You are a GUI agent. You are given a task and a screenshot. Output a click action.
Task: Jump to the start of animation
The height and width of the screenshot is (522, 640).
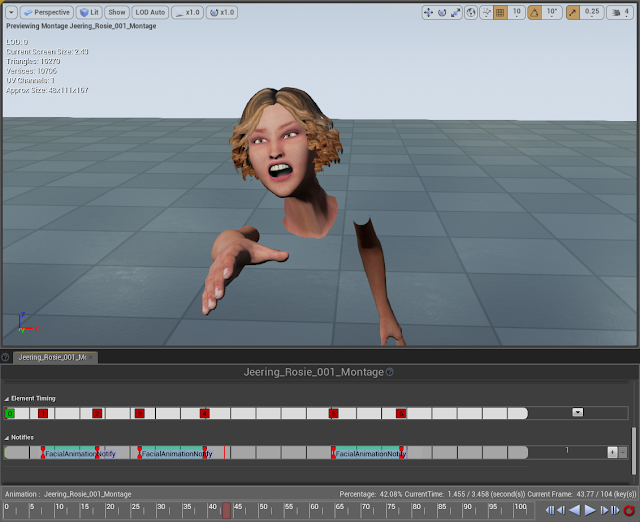[549, 510]
